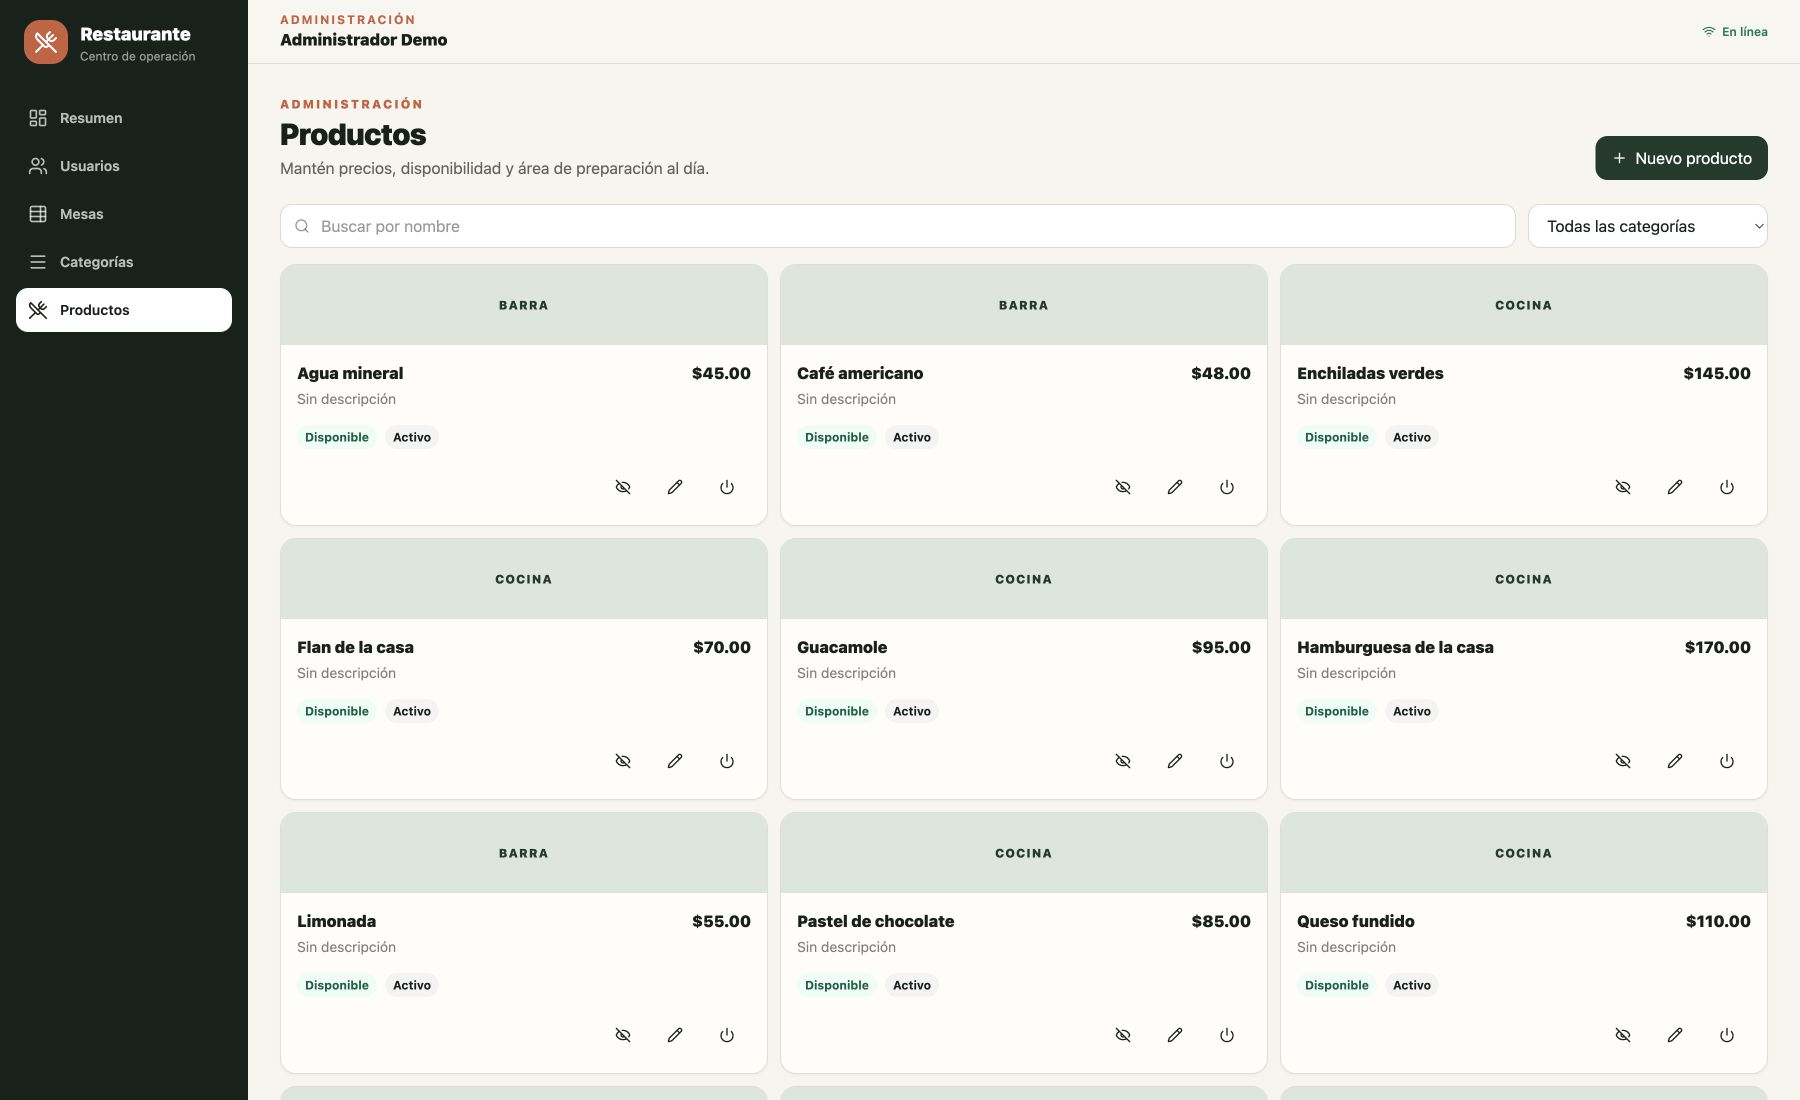Click the En línea status indicator
Image resolution: width=1800 pixels, height=1100 pixels.
click(1735, 32)
